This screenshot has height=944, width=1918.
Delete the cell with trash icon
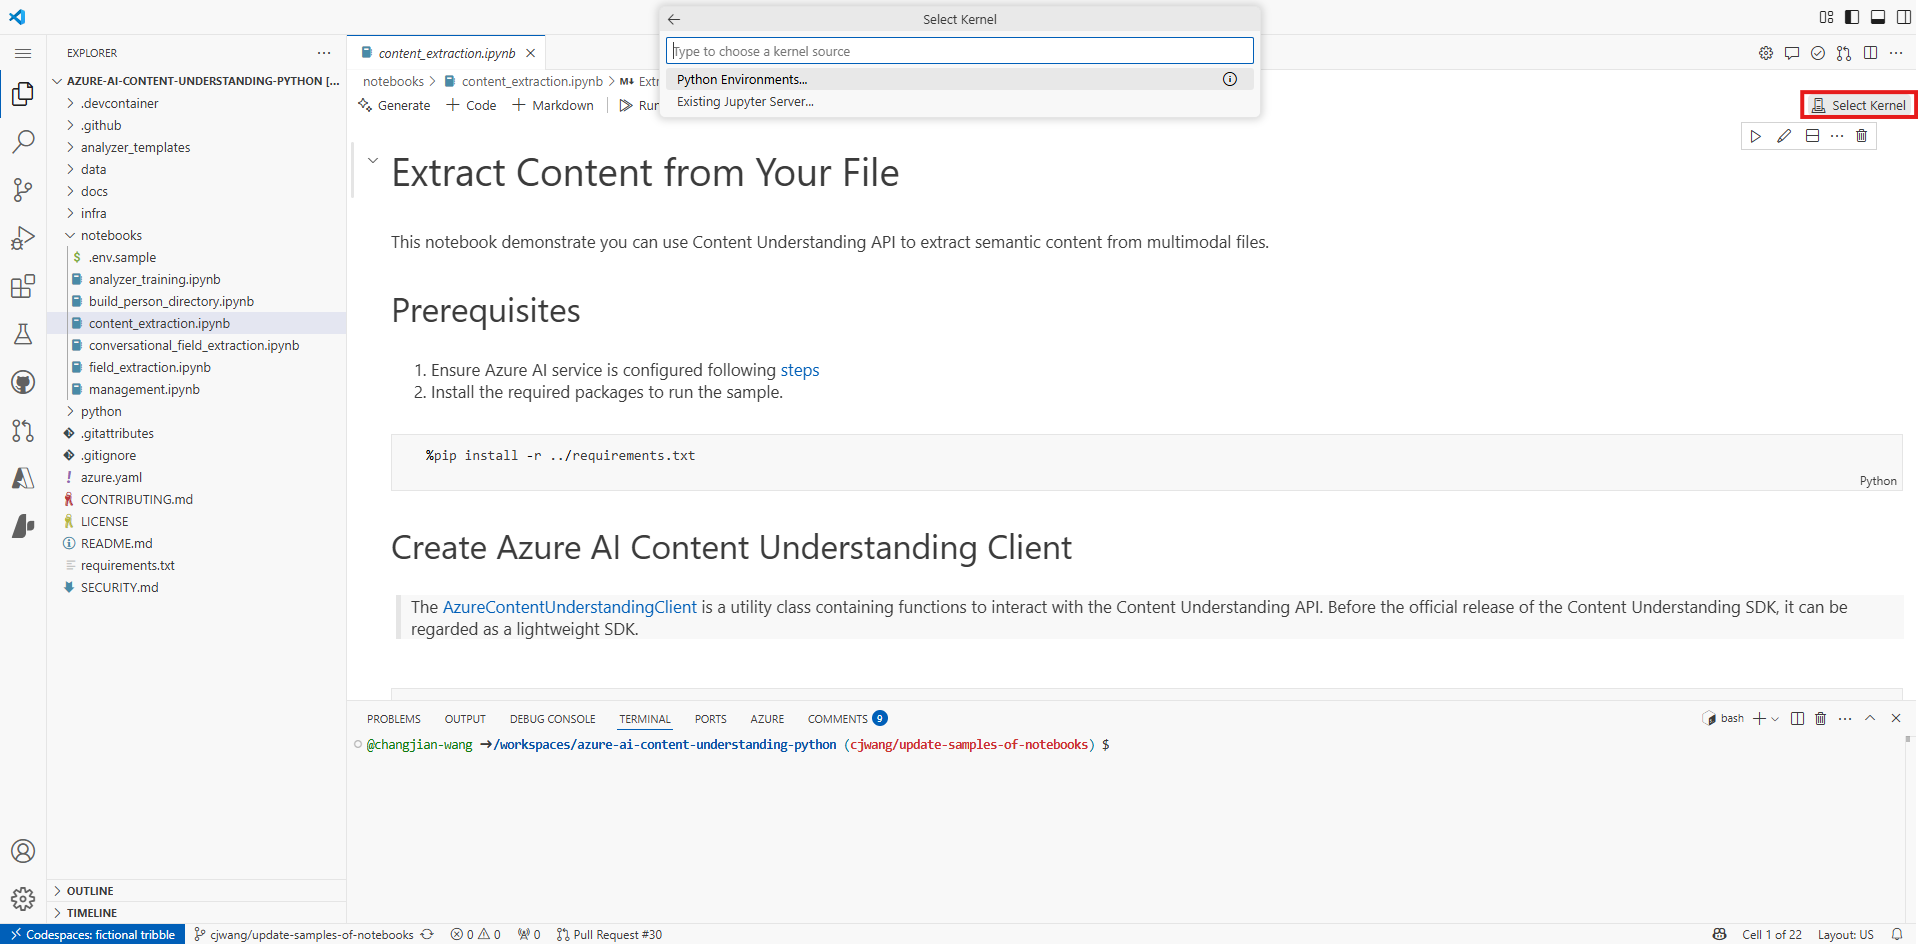click(1861, 136)
